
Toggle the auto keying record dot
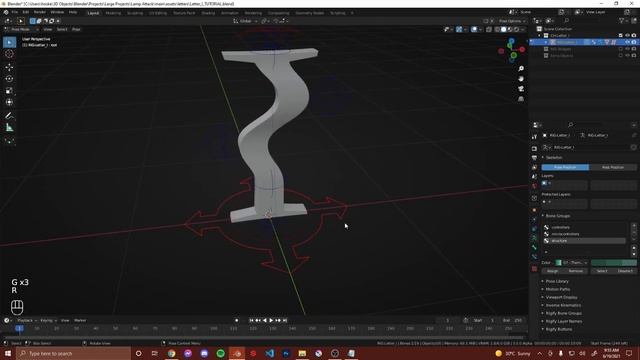pos(236,320)
